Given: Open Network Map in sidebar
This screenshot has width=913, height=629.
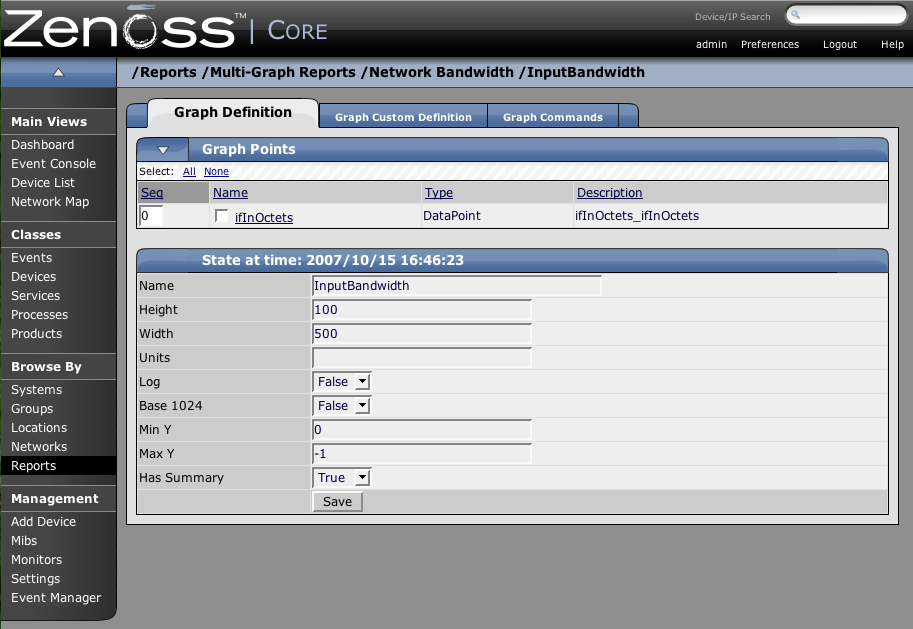Looking at the screenshot, I should 50,202.
